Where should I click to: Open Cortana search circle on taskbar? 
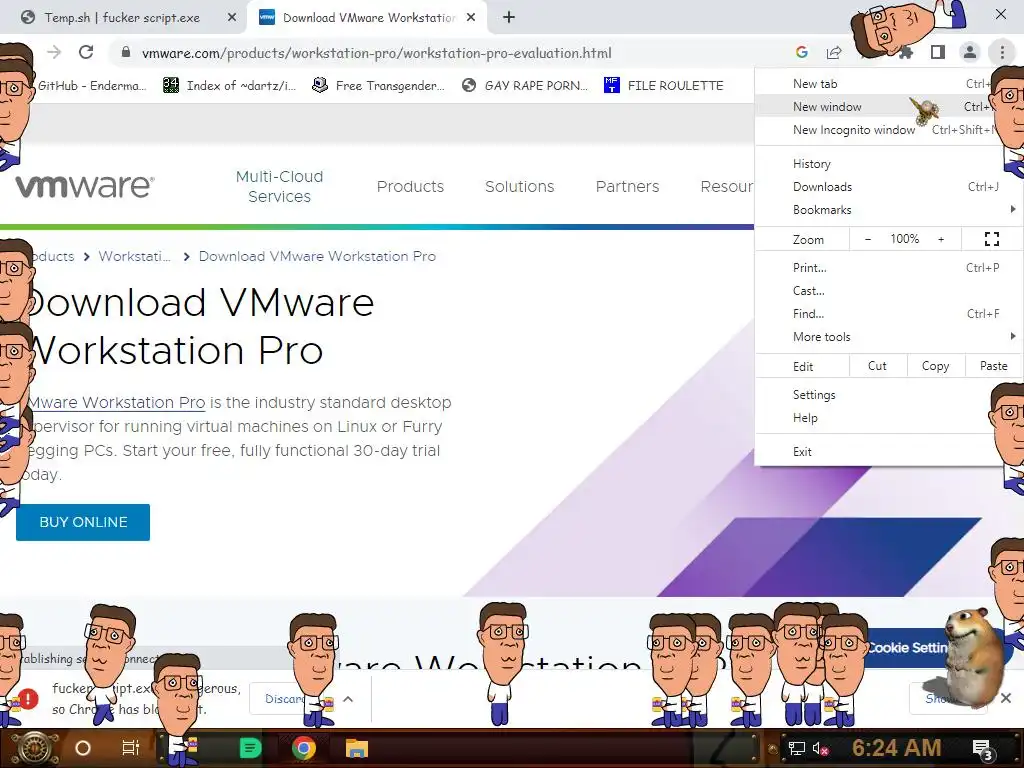point(83,748)
